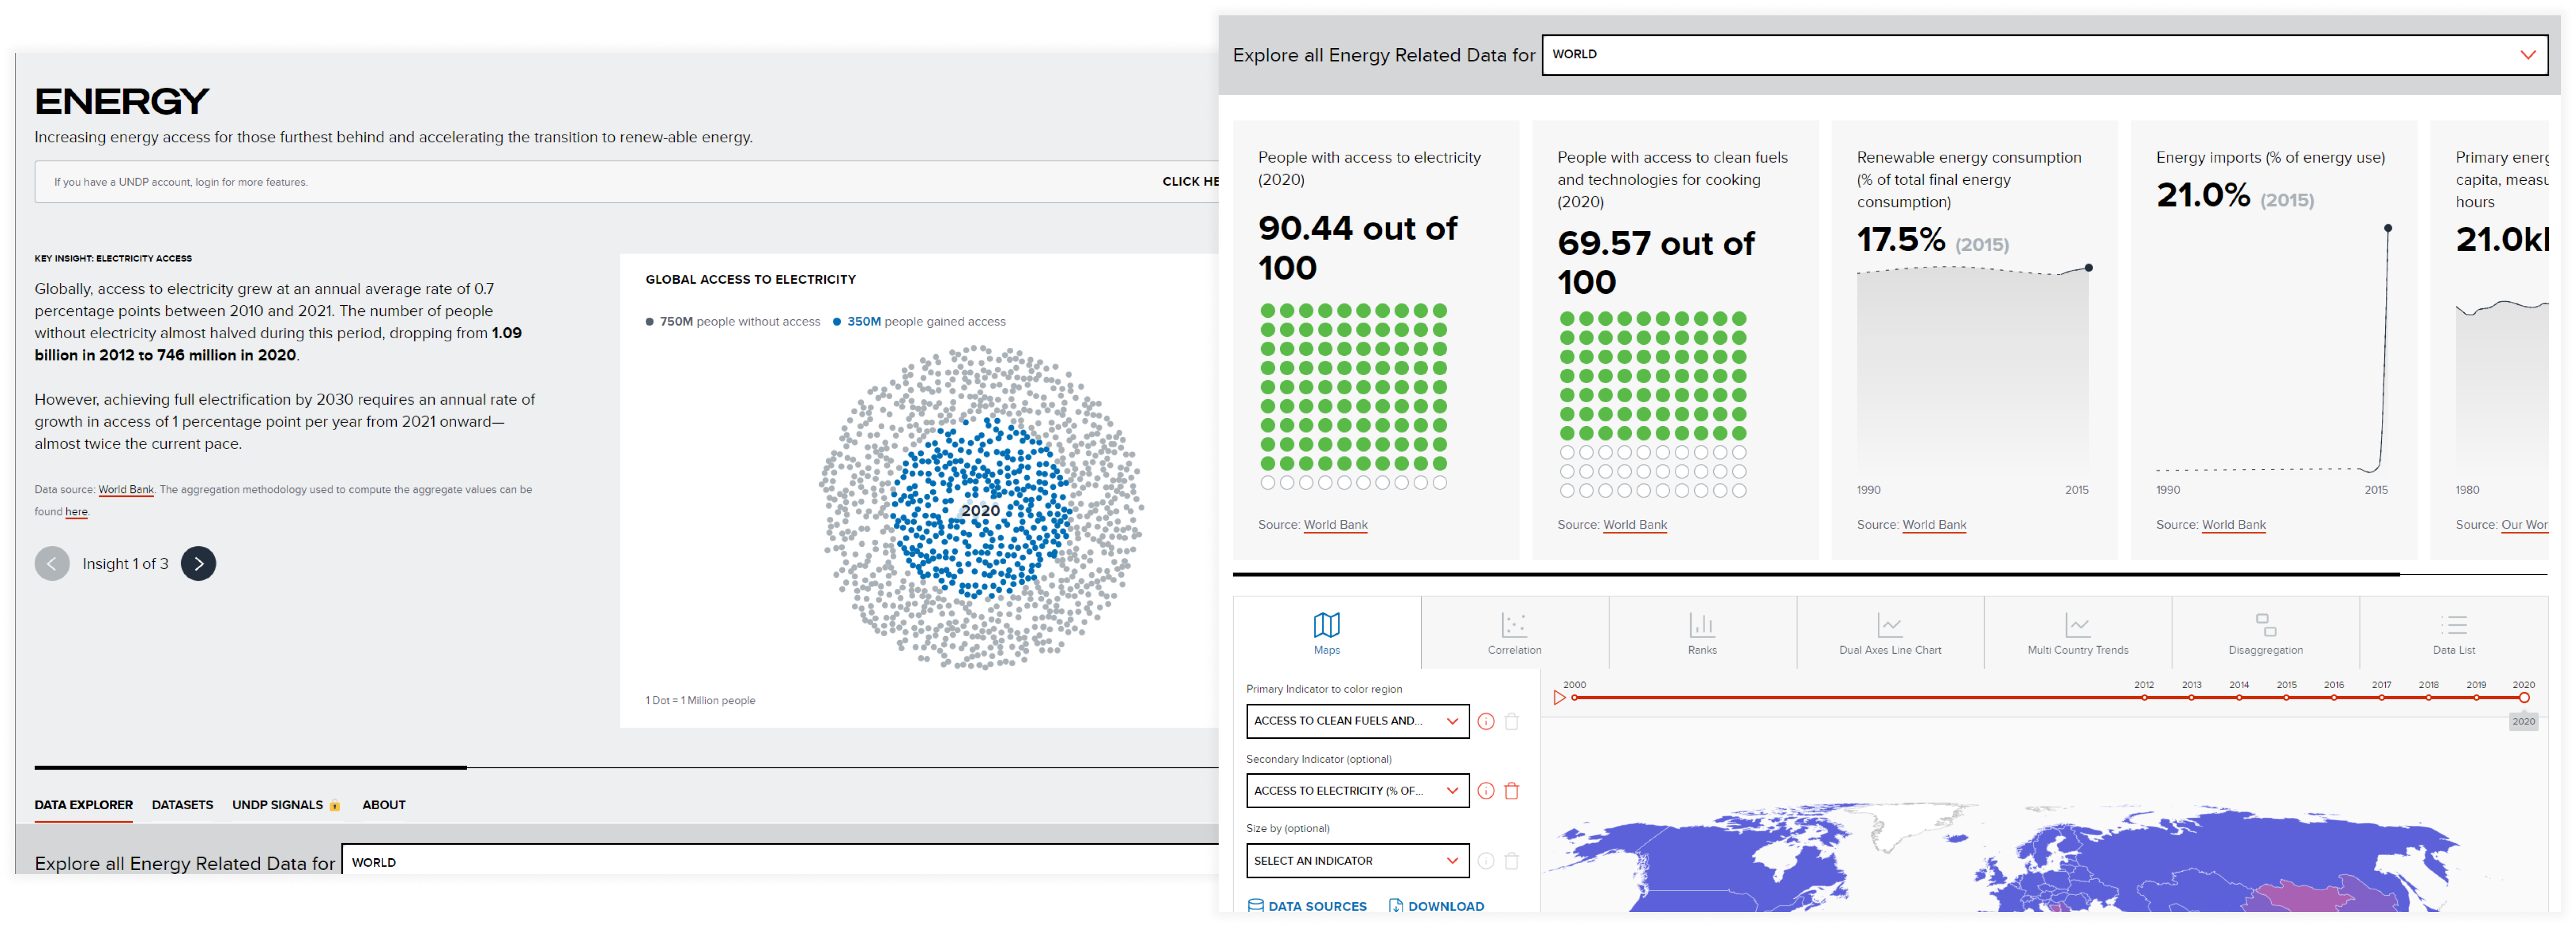Select the Dual Axes Line Chart tab
Screen dimensions: 2576x927
1889,633
